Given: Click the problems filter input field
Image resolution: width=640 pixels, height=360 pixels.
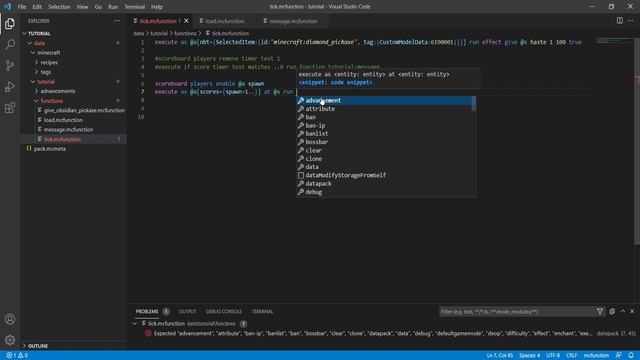Looking at the screenshot, I should pyautogui.click(x=517, y=312).
